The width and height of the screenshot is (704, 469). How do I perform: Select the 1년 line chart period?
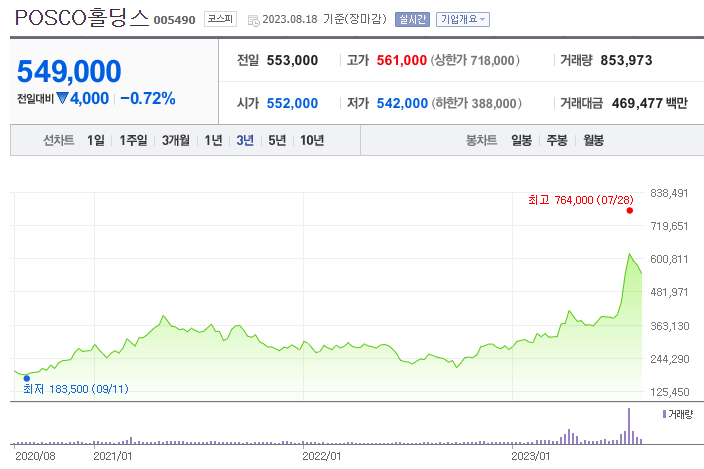pos(213,140)
